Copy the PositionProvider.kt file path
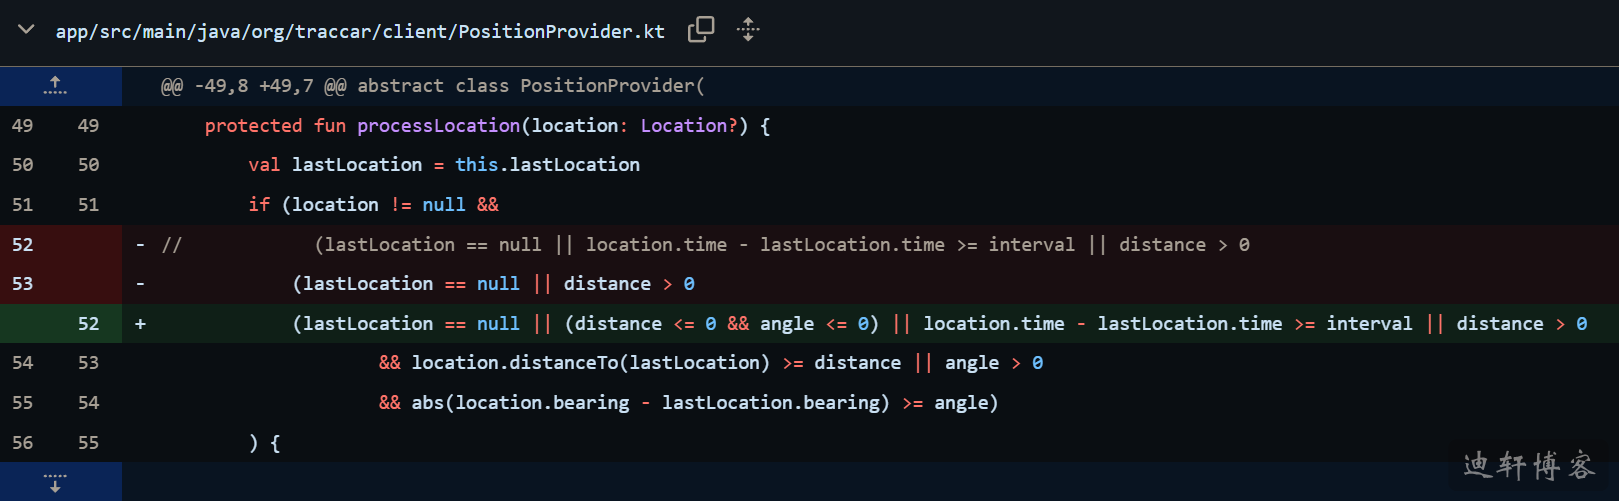This screenshot has width=1619, height=501. 701,30
